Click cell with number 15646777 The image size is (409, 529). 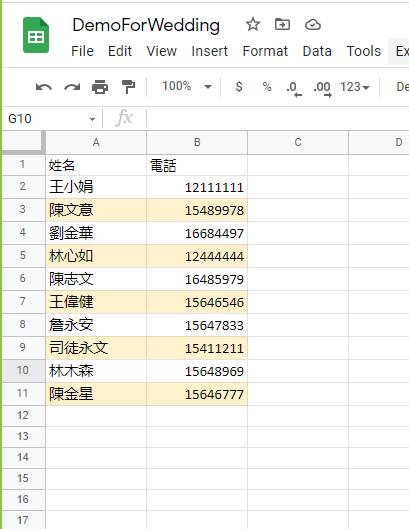(197, 393)
